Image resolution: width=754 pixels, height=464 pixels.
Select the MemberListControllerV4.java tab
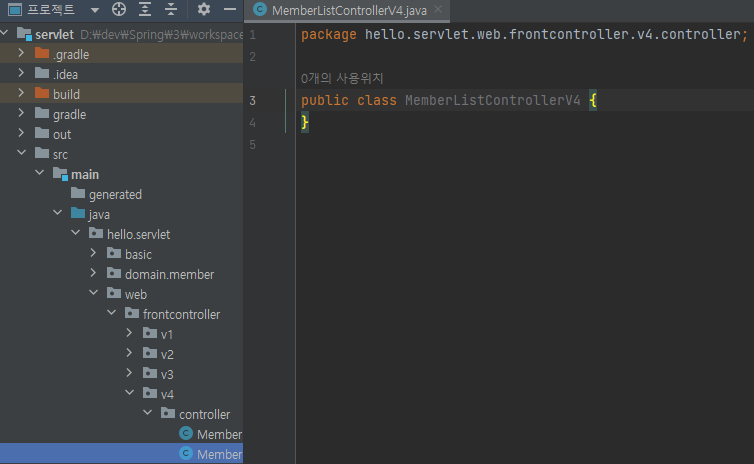coord(349,10)
